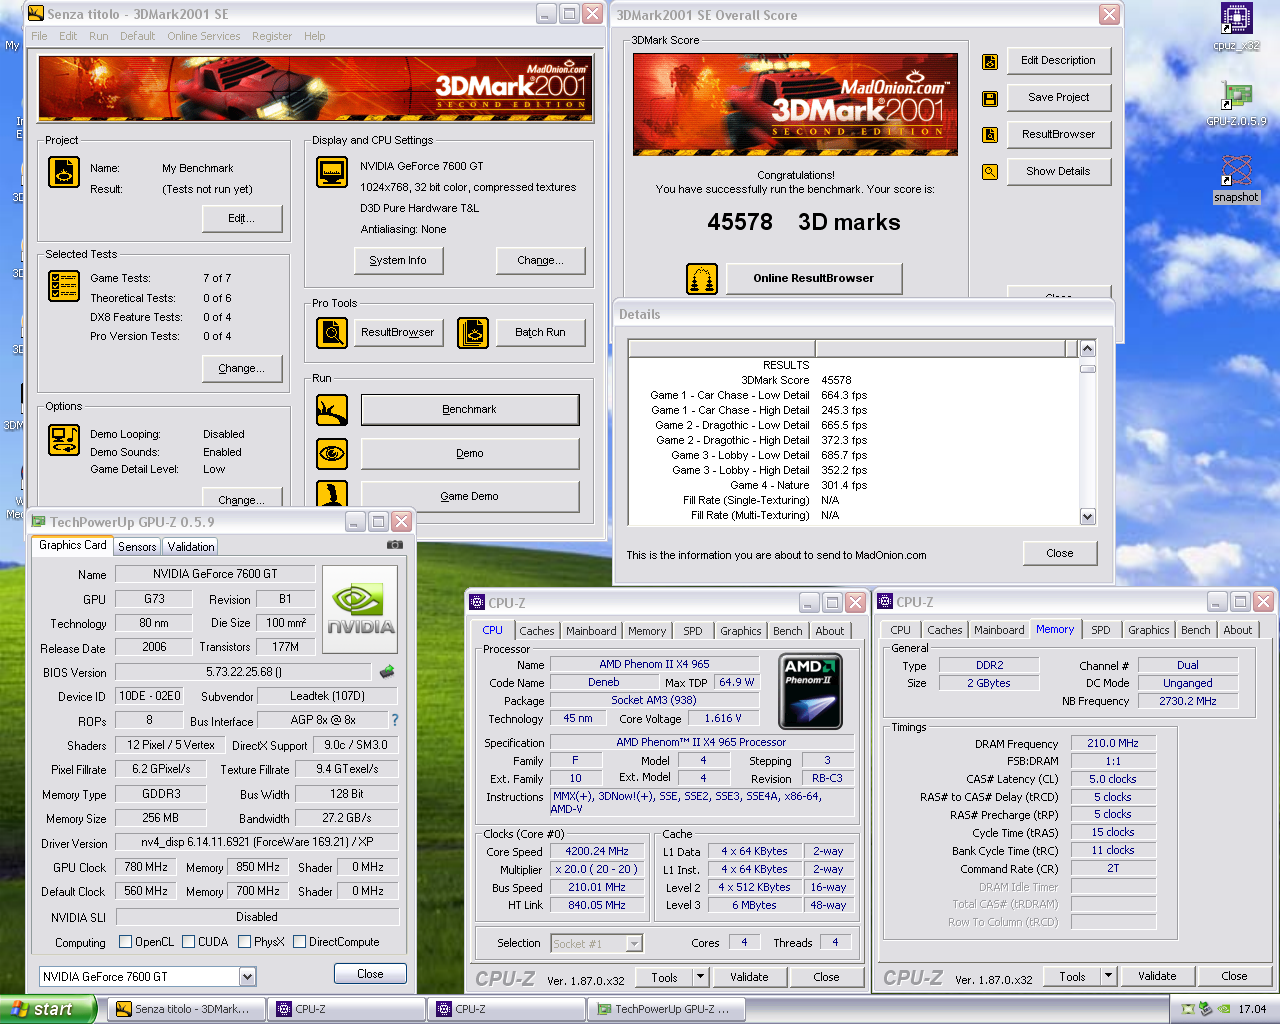Viewport: 1280px width, 1024px height.
Task: Click the AMD Phenom II logo in CPU-Z
Action: (x=810, y=692)
